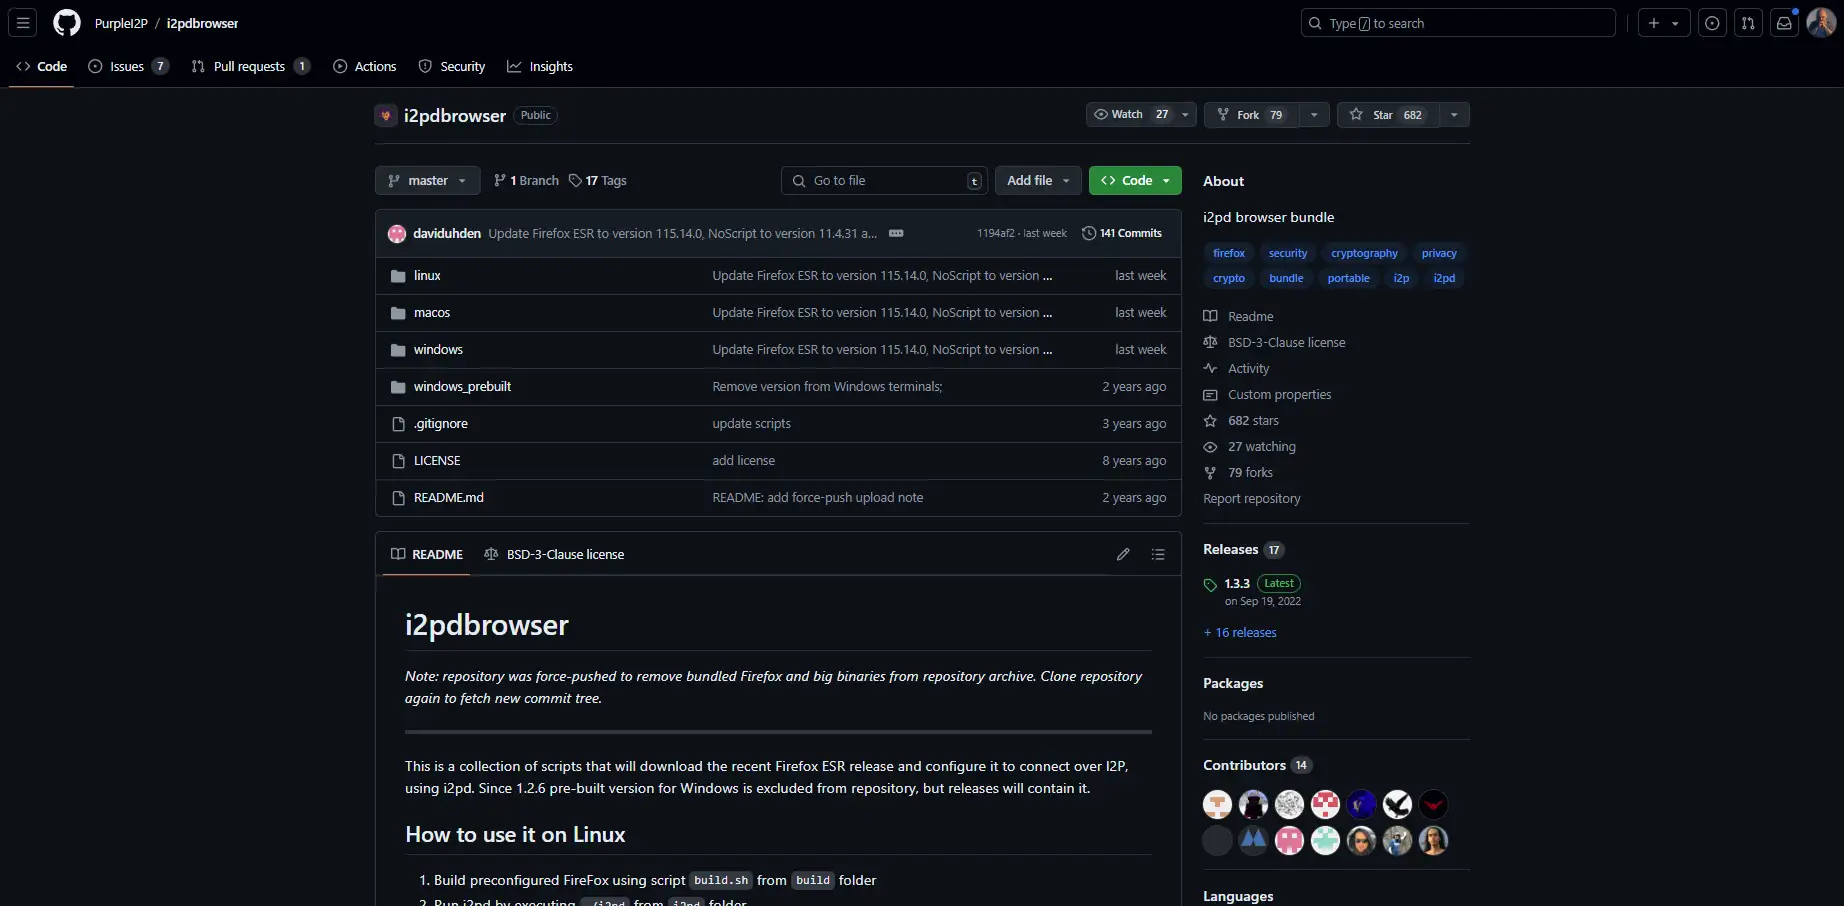Open the master branch selector
Image resolution: width=1844 pixels, height=906 pixels.
pyautogui.click(x=428, y=180)
